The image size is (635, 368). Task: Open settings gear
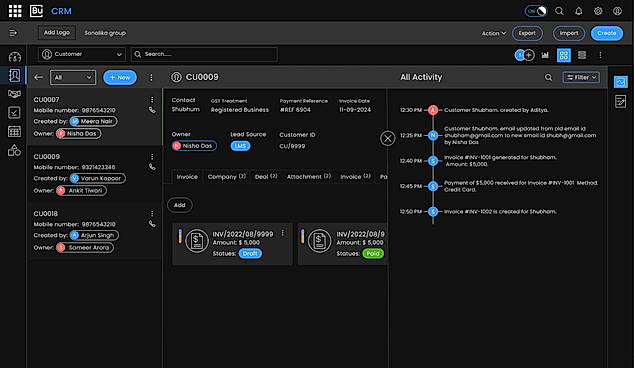click(598, 11)
